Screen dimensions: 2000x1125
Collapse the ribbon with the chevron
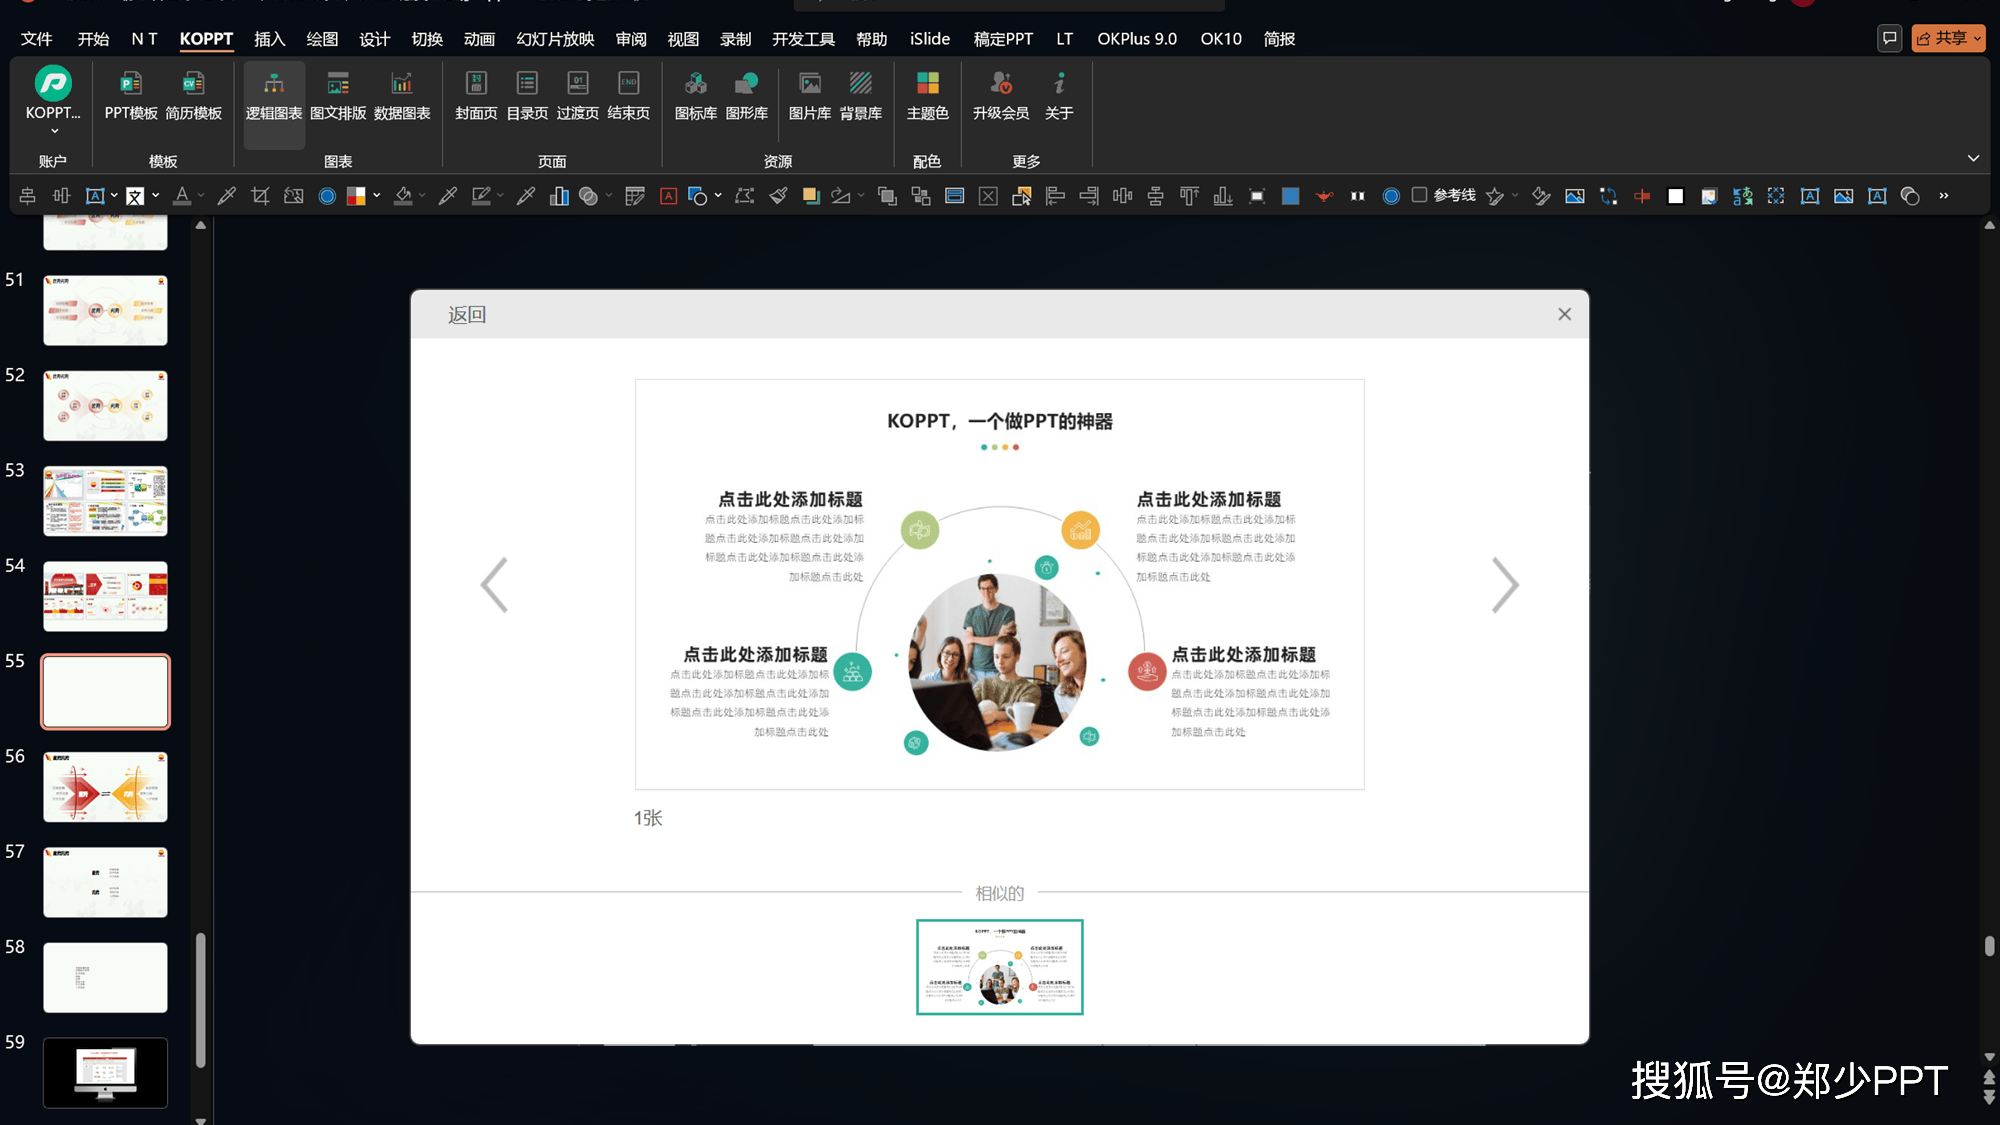pyautogui.click(x=1973, y=158)
